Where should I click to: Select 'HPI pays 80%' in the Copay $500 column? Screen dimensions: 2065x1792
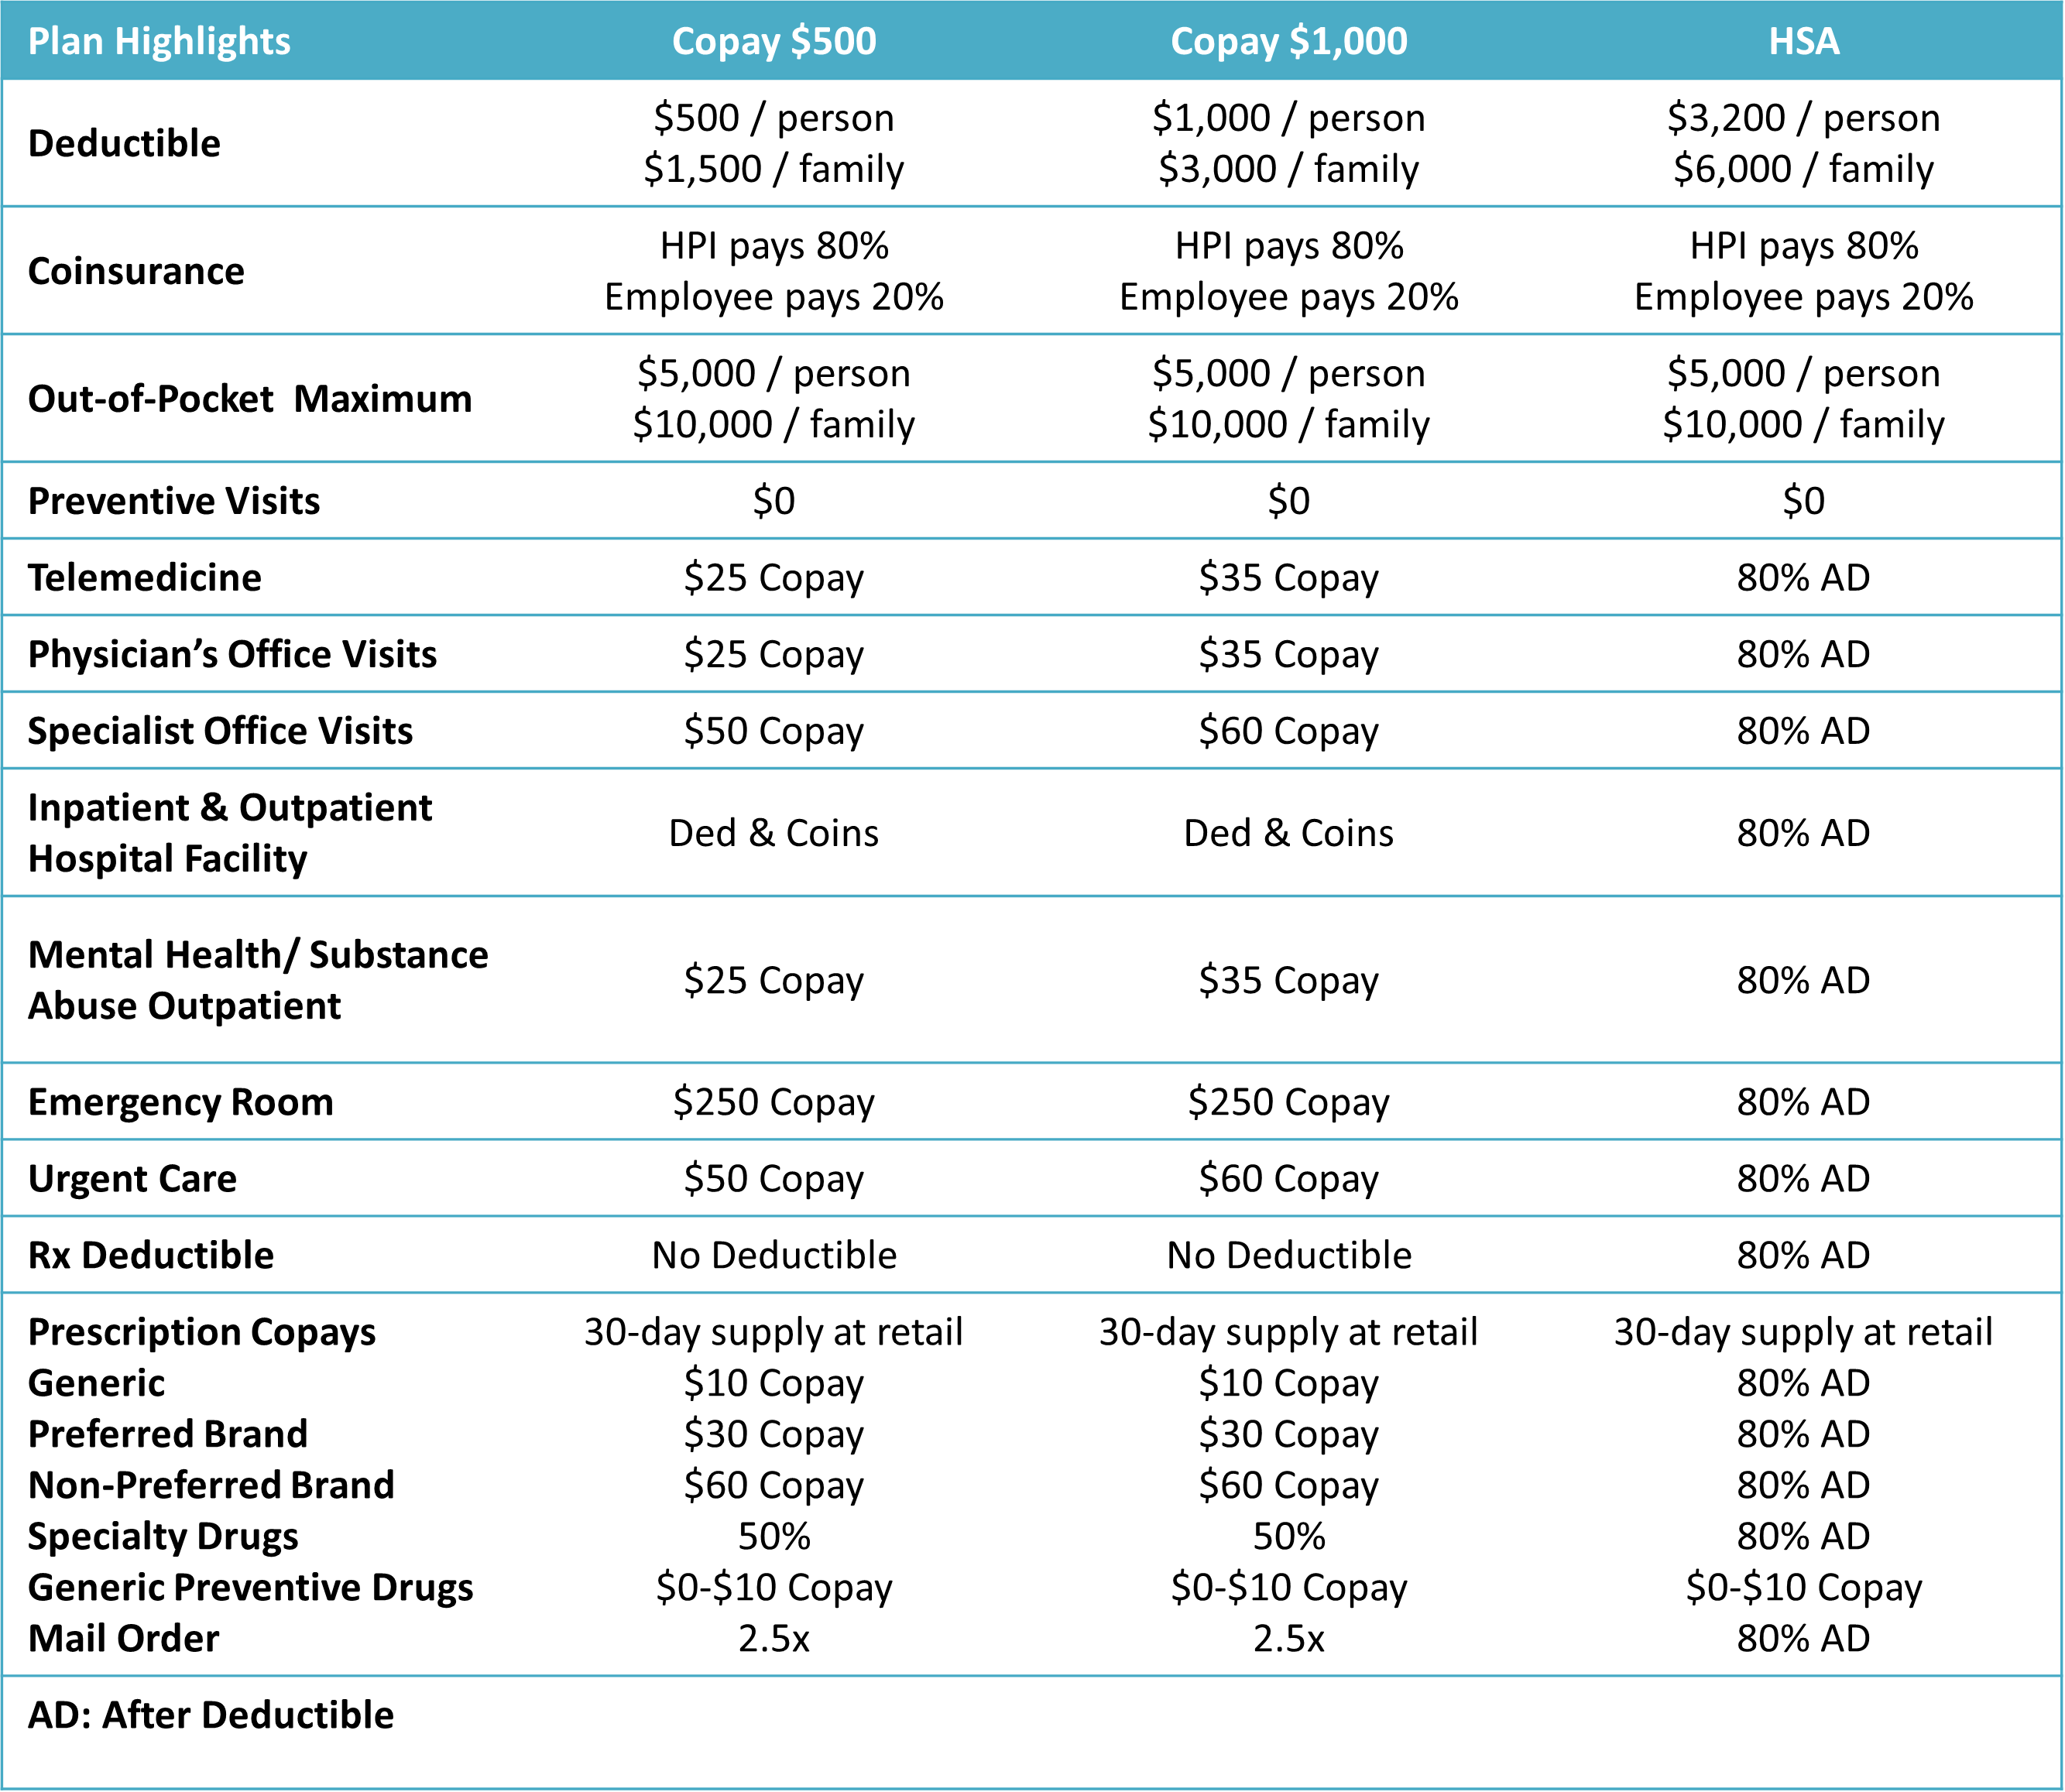pyautogui.click(x=774, y=246)
